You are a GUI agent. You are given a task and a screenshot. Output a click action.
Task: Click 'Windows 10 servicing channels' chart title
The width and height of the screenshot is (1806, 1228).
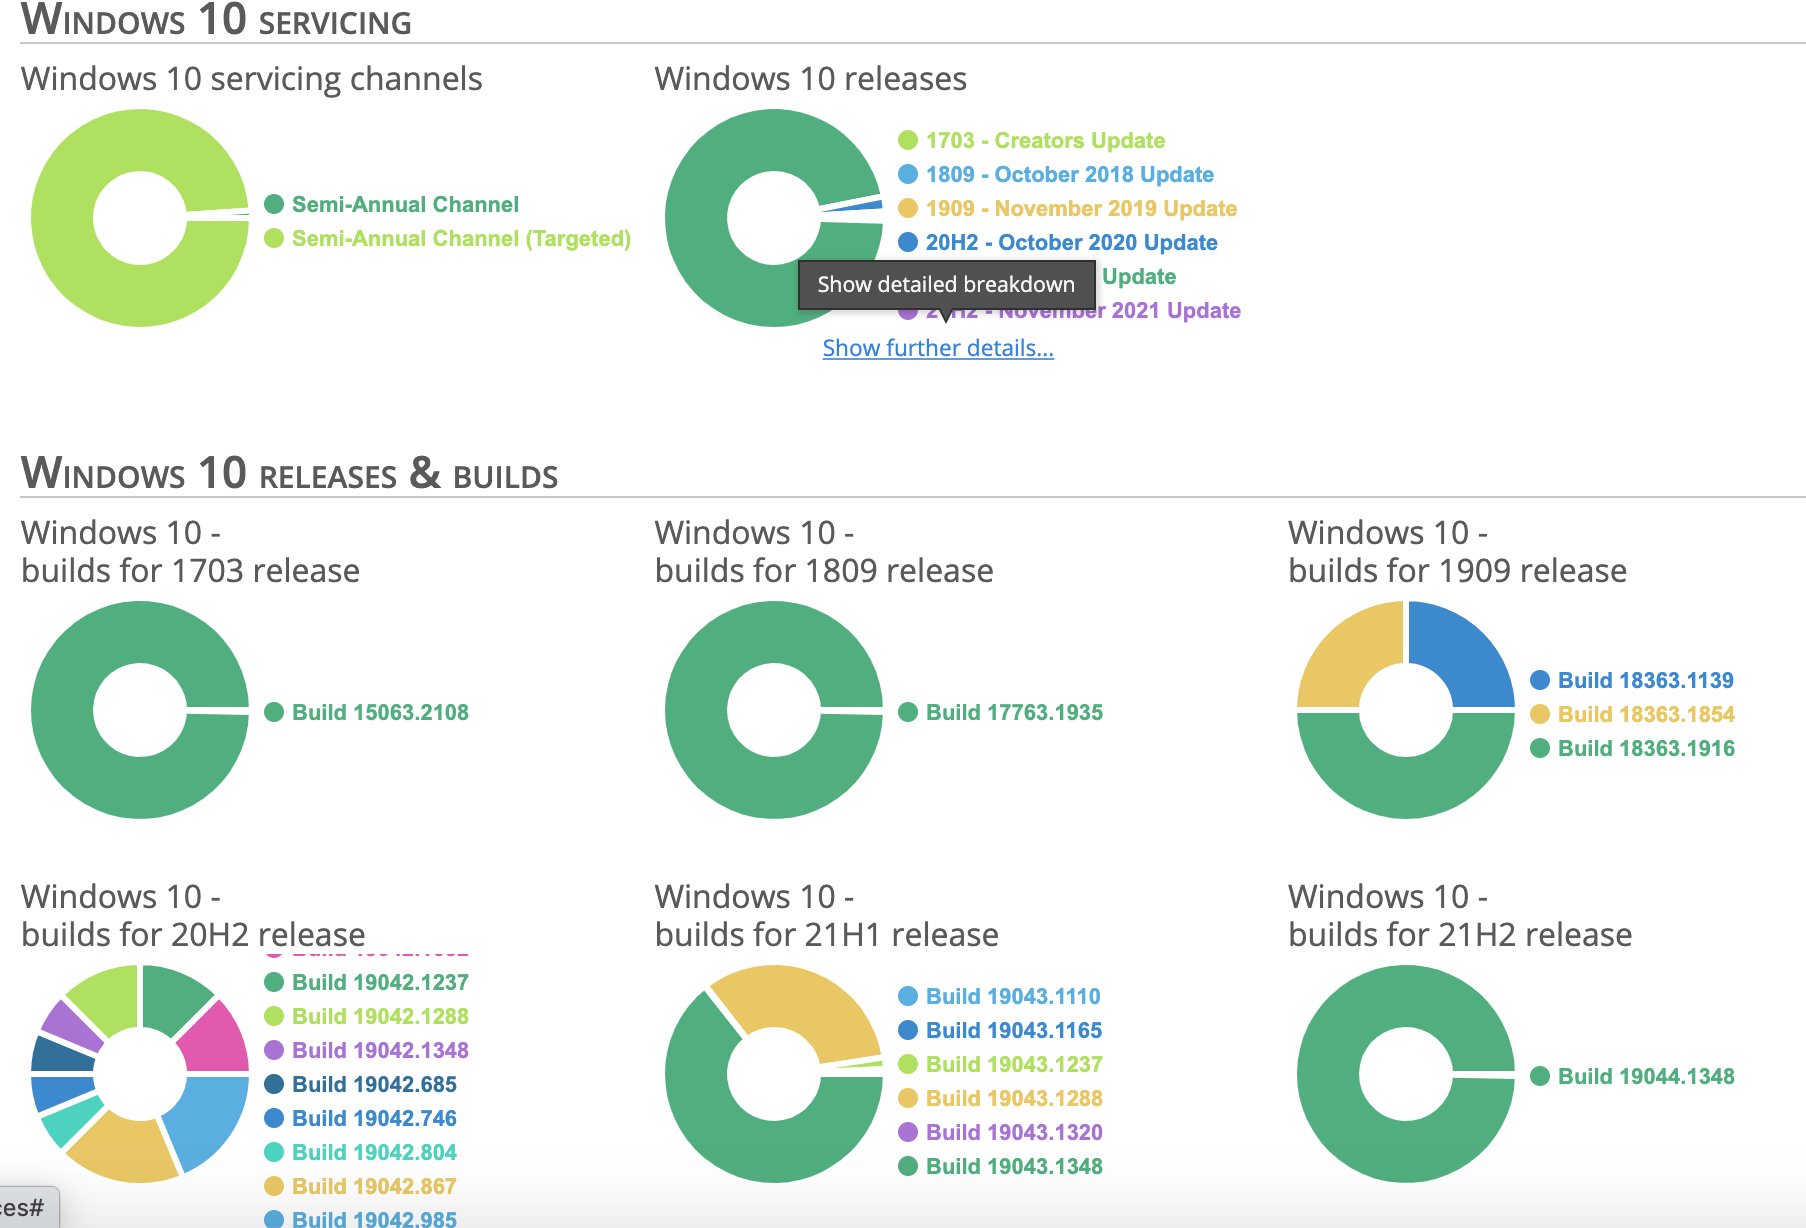(x=252, y=79)
